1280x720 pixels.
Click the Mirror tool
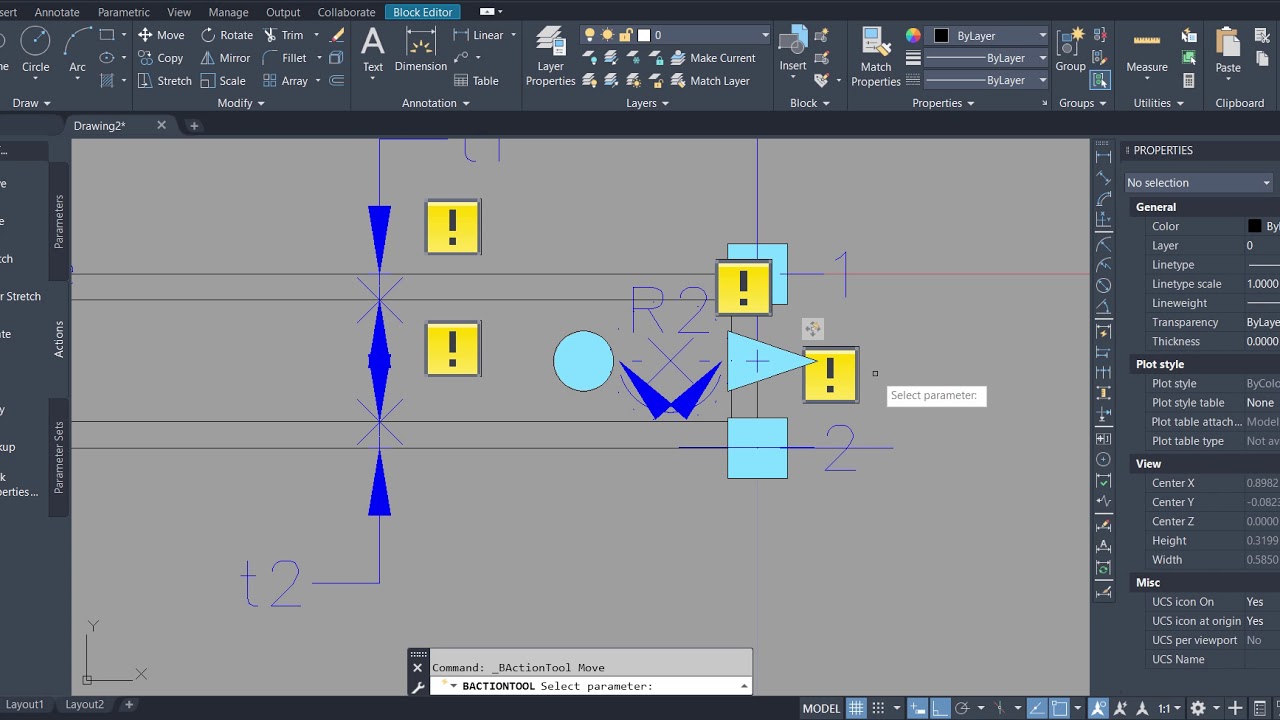coord(226,58)
